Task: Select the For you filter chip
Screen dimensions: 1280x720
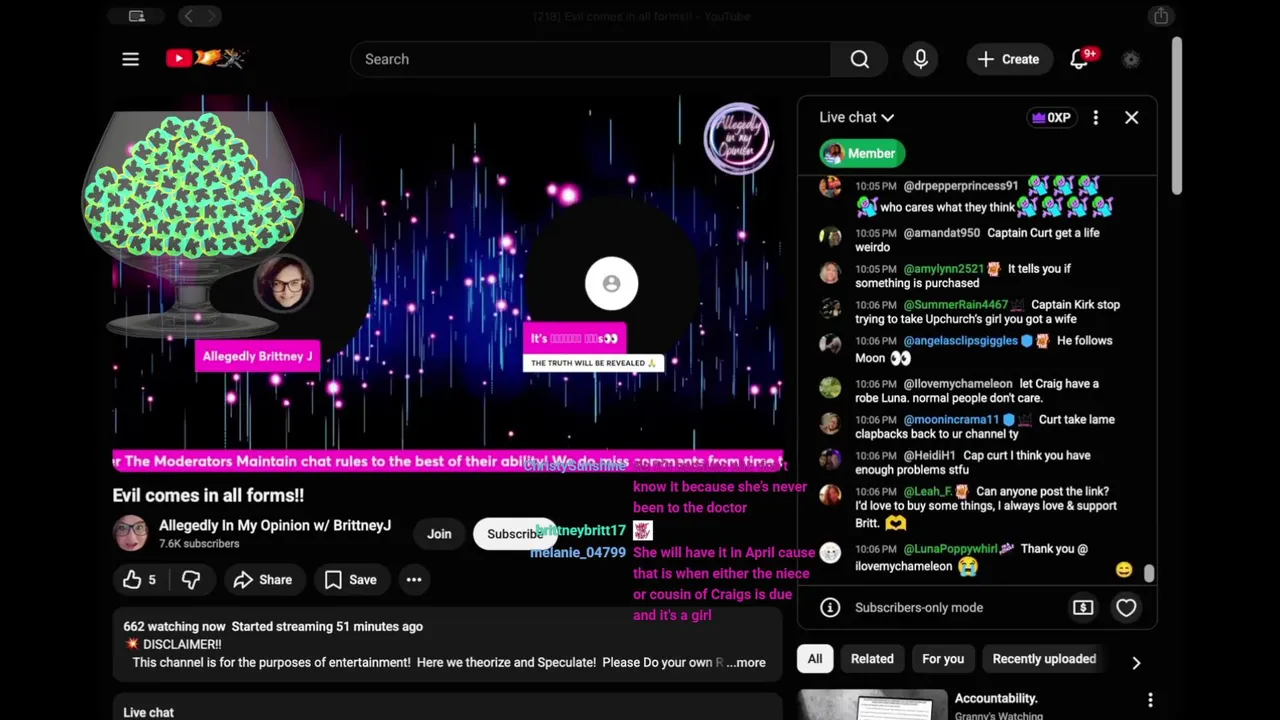Action: [x=943, y=659]
